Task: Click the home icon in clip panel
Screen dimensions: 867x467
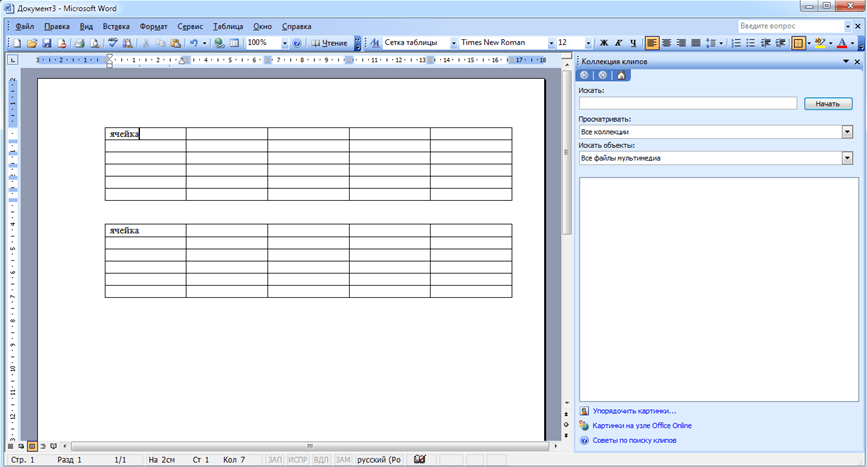Action: (621, 75)
